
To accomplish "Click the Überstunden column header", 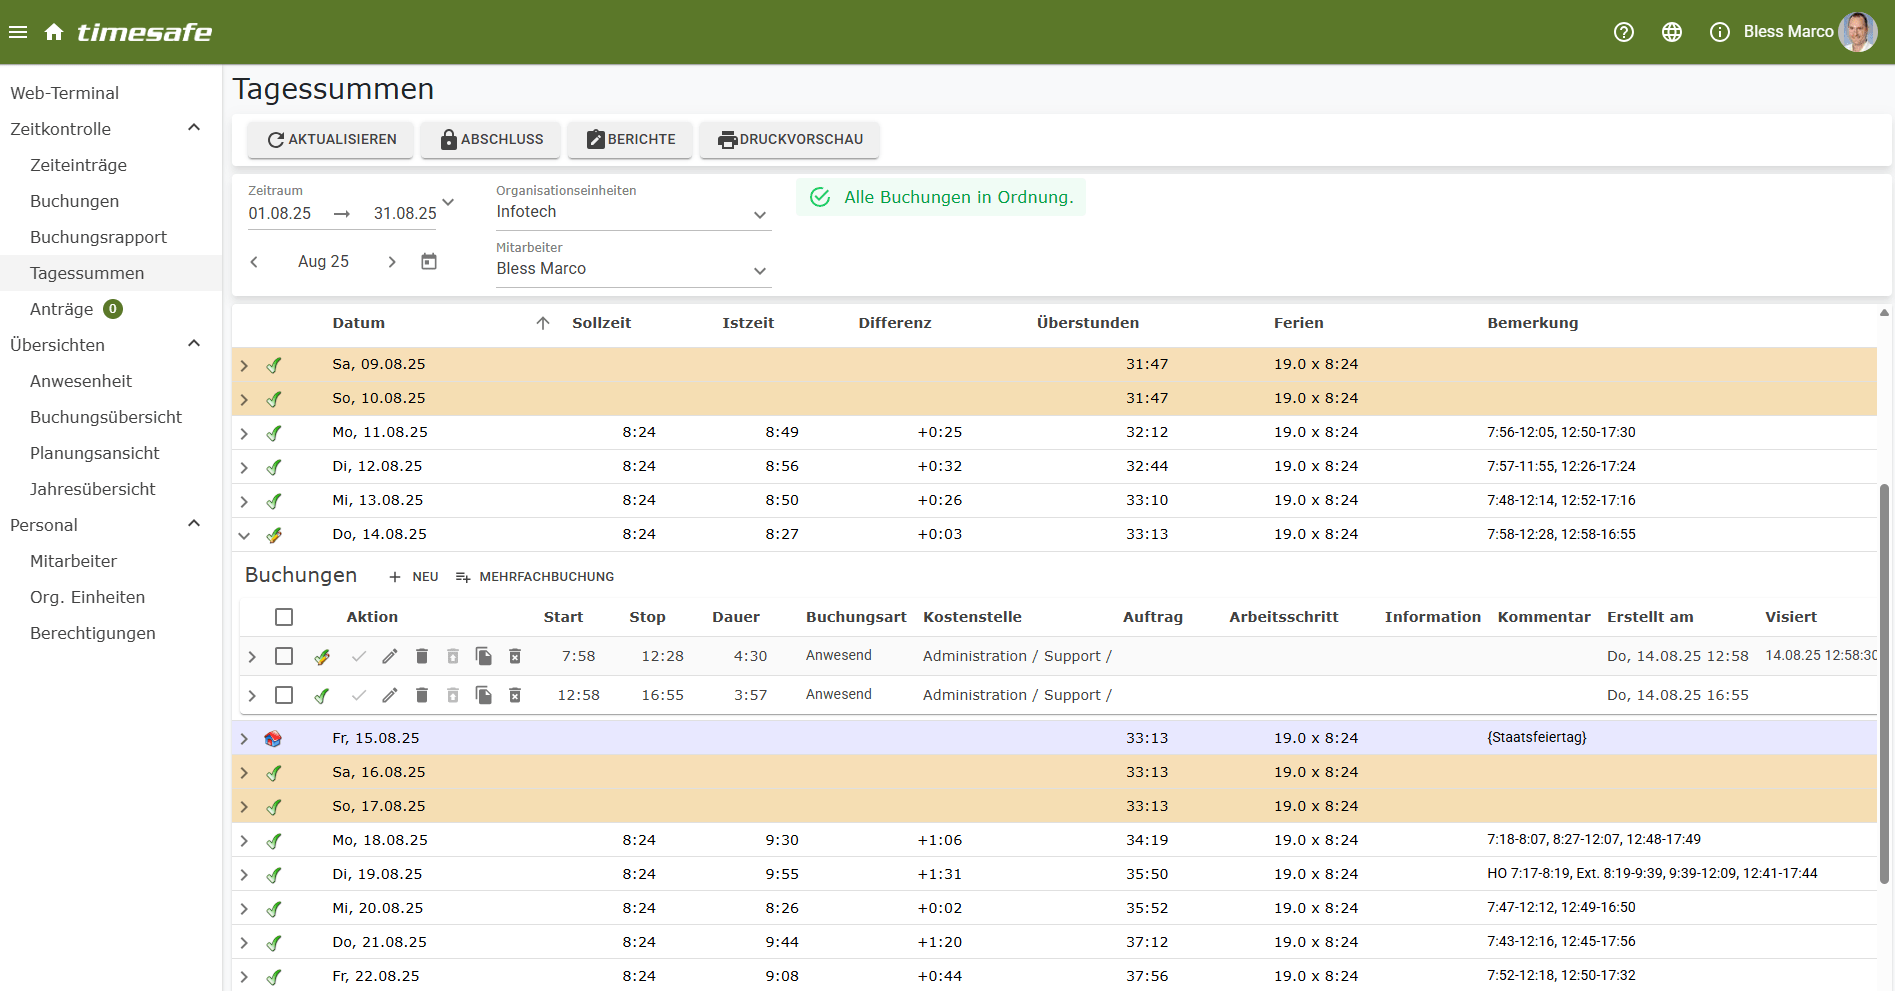I will click(x=1088, y=323).
